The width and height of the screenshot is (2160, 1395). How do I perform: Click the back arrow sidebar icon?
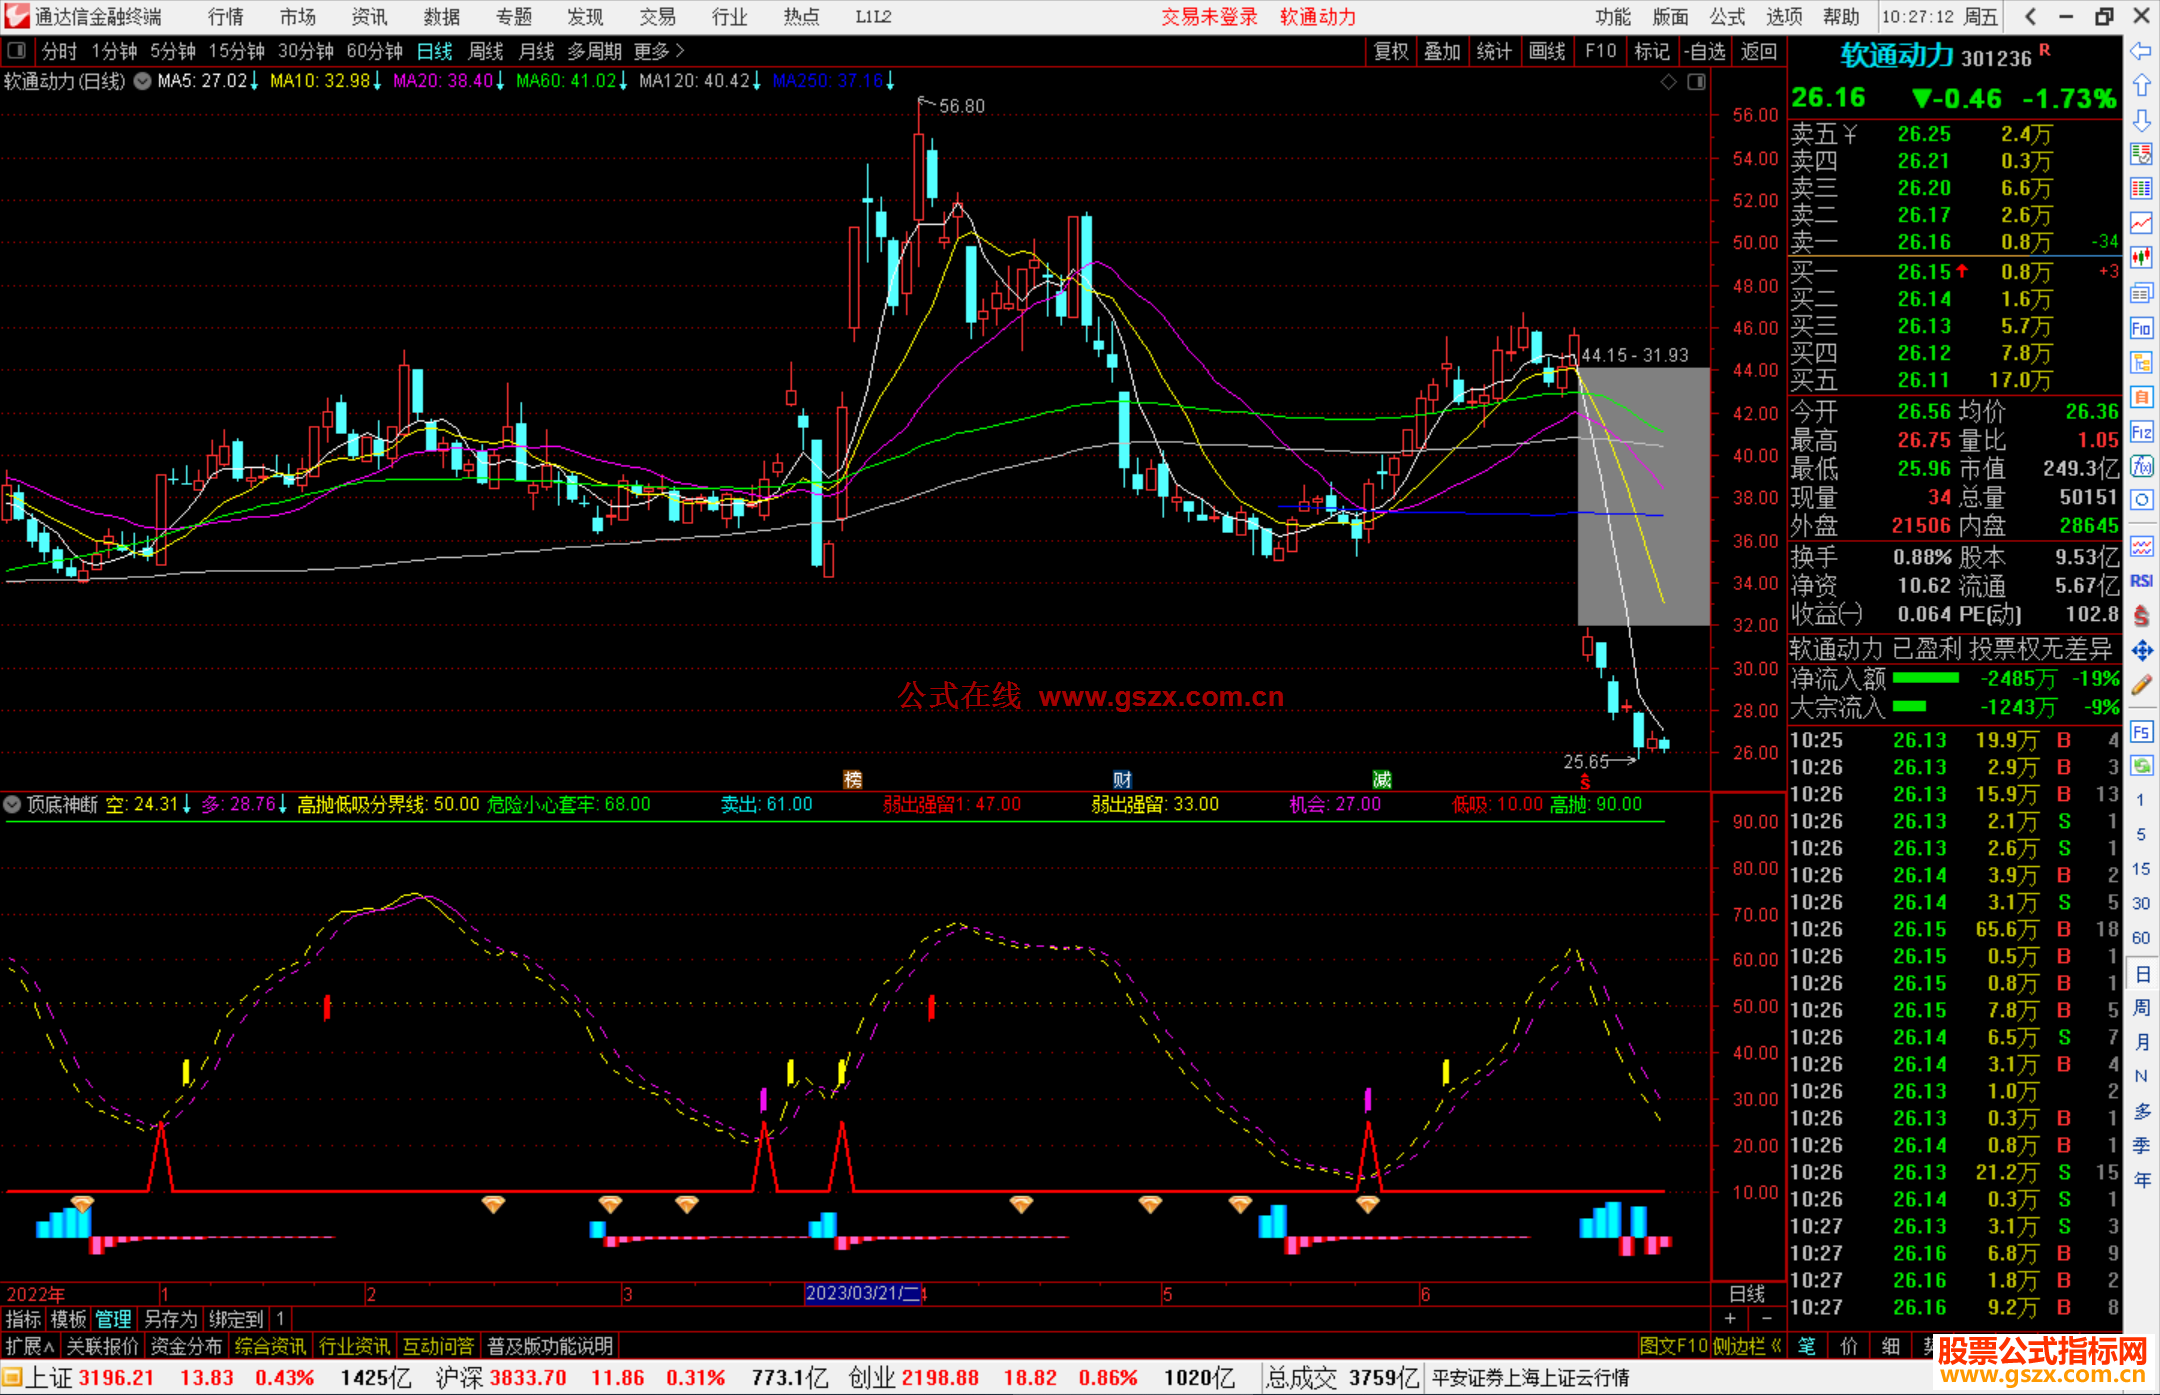pyautogui.click(x=2141, y=50)
